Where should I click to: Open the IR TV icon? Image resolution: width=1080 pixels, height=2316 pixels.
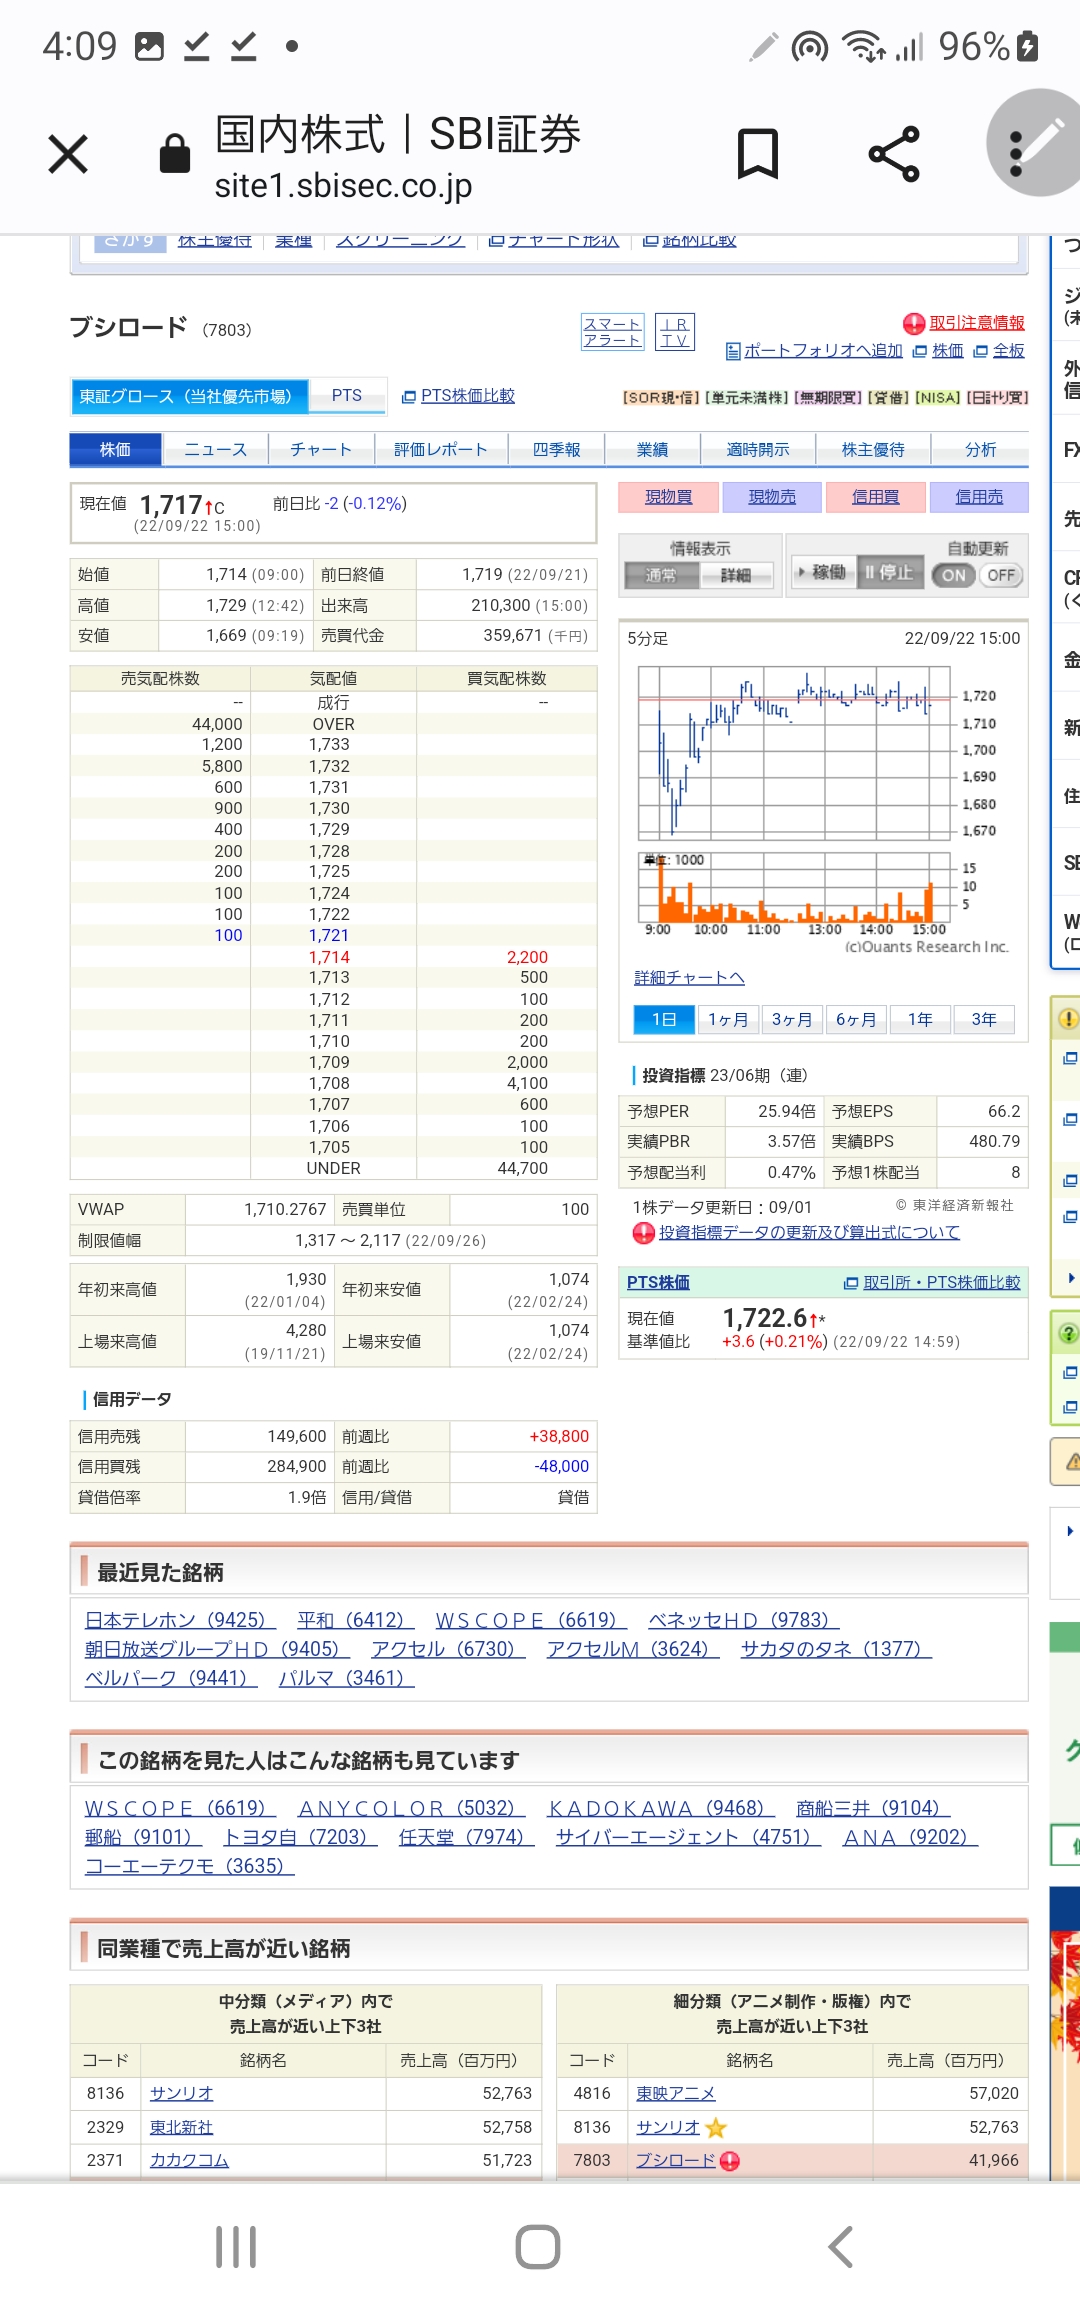pyautogui.click(x=675, y=332)
